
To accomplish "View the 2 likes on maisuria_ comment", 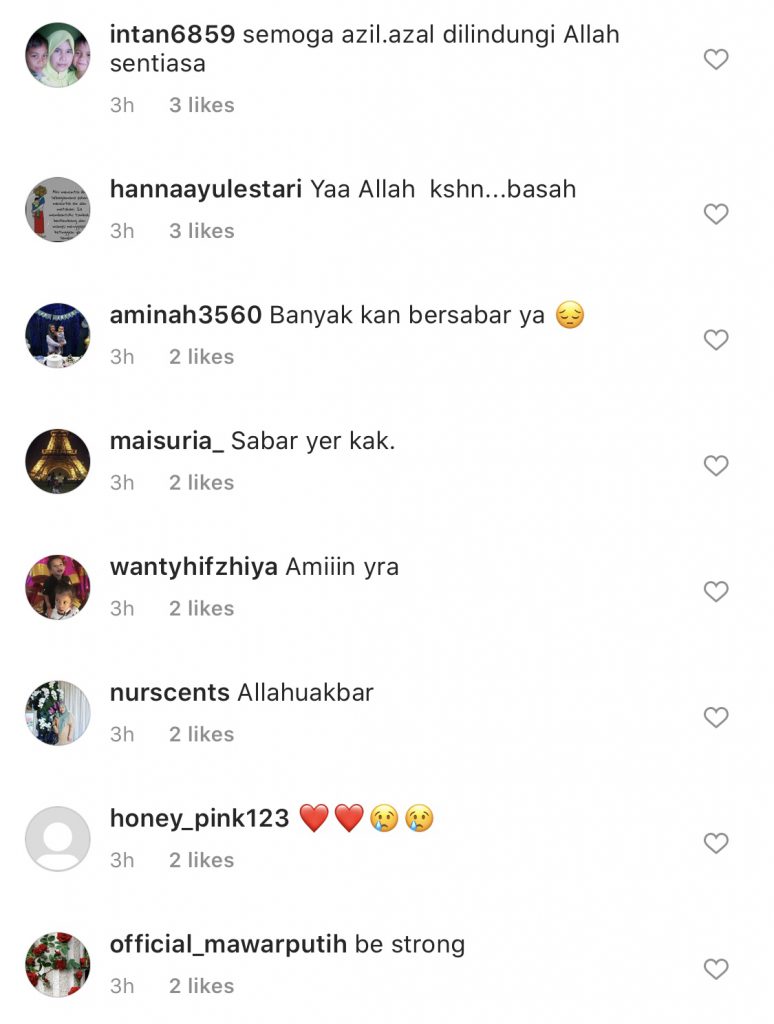I will pos(201,483).
